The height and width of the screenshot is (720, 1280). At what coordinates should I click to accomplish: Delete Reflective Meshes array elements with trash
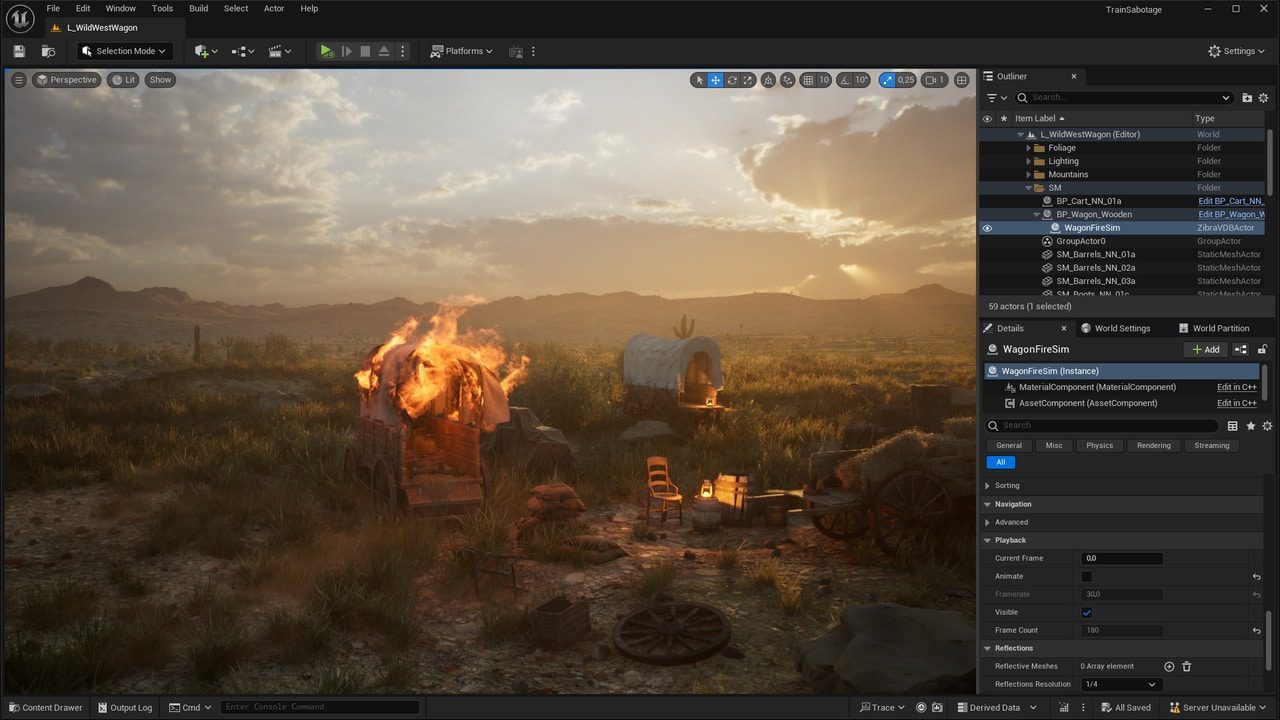(1187, 666)
